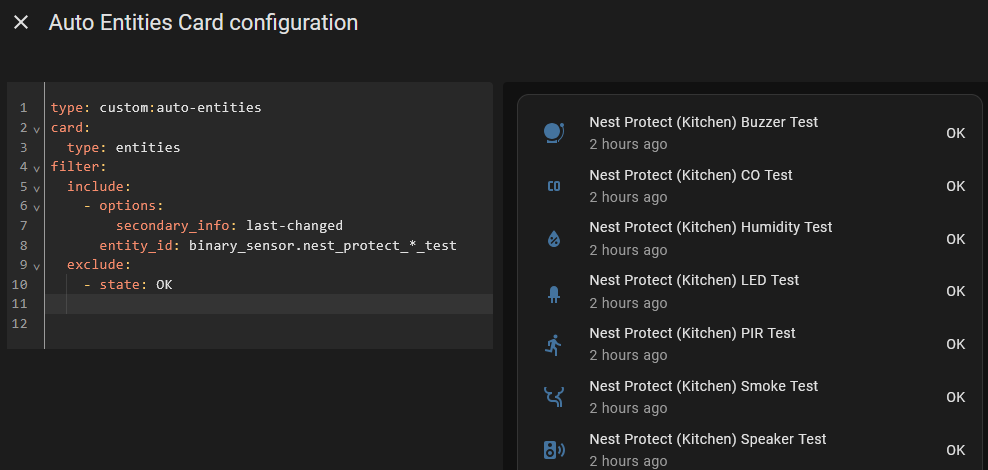Click 'binary_sensor.nest_protect_*_test' entity_id value

(x=323, y=246)
